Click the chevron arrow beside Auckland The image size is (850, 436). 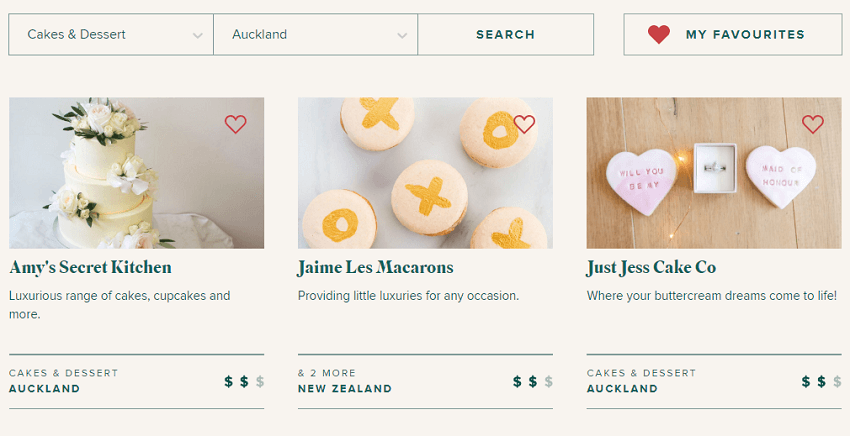tap(402, 36)
